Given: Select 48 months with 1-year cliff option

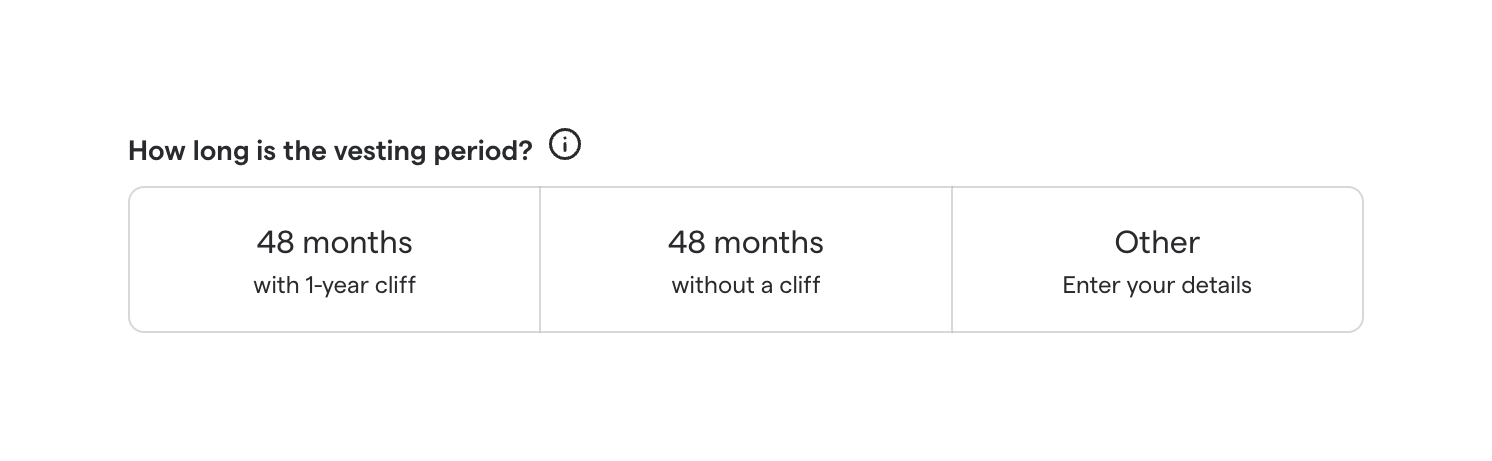Looking at the screenshot, I should coord(334,260).
